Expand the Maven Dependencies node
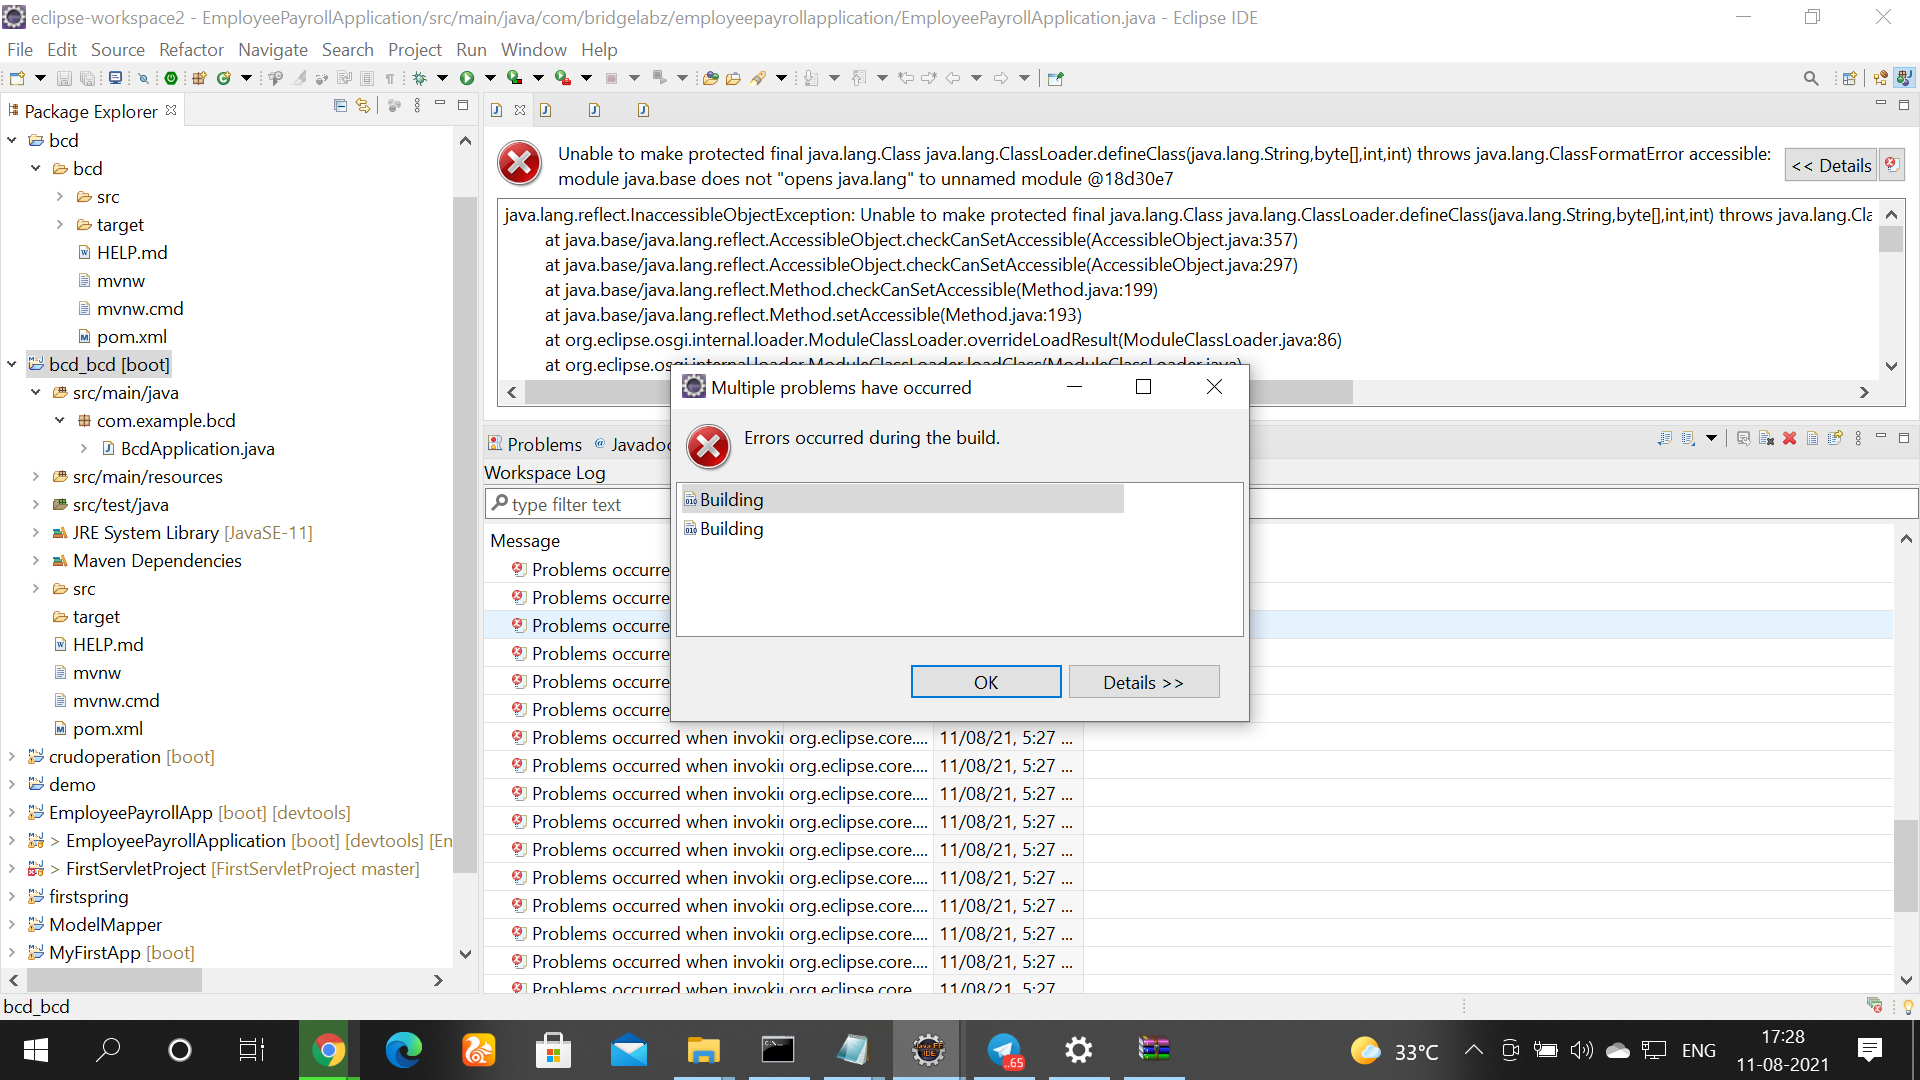This screenshot has height=1080, width=1920. (x=36, y=560)
